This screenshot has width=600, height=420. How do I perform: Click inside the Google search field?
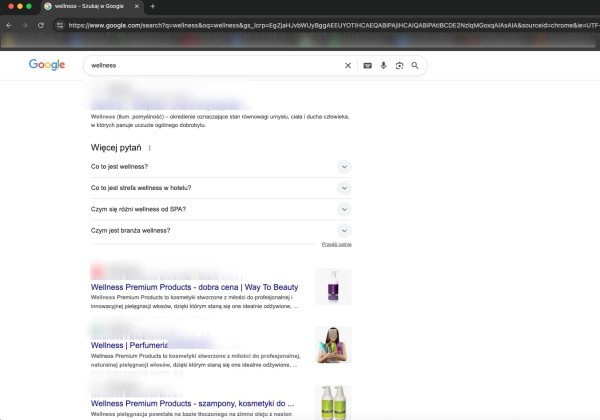[210, 65]
